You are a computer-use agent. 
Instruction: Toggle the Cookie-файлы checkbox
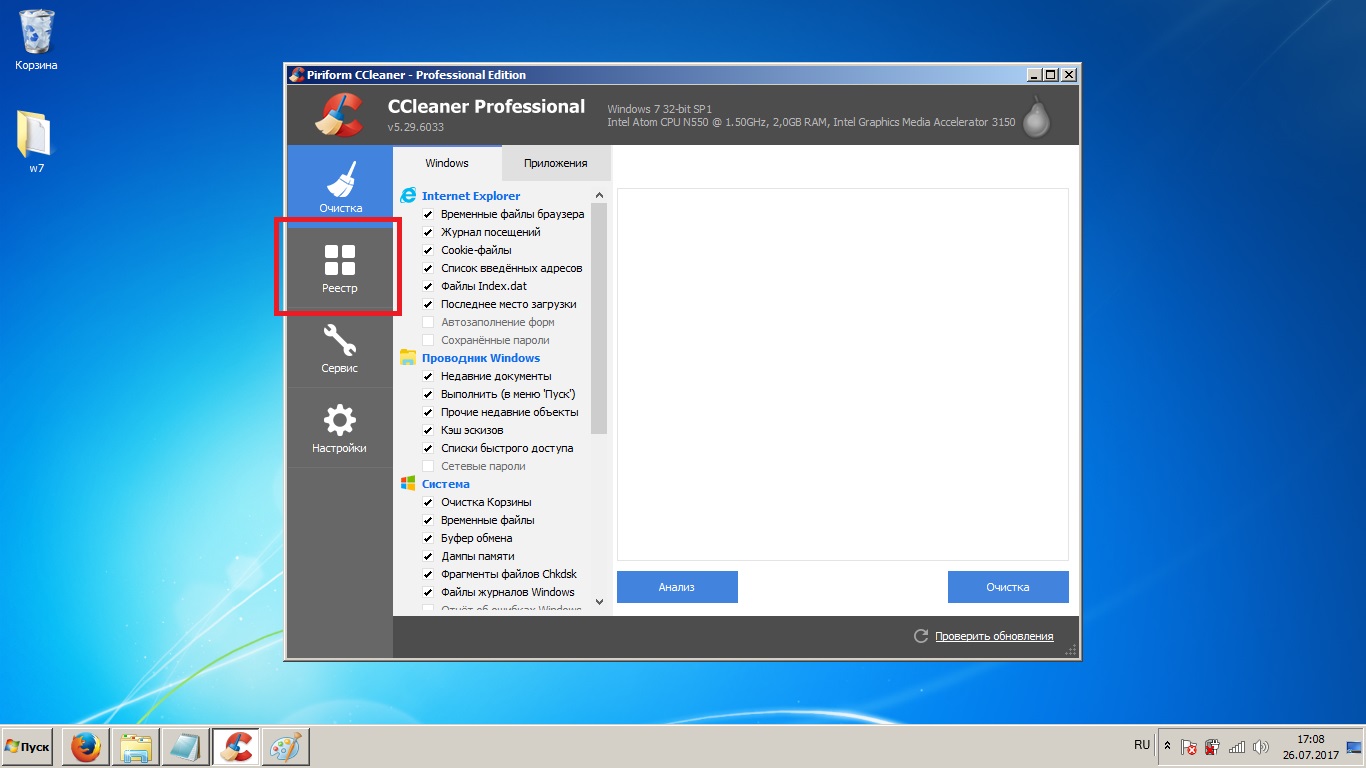click(x=428, y=250)
